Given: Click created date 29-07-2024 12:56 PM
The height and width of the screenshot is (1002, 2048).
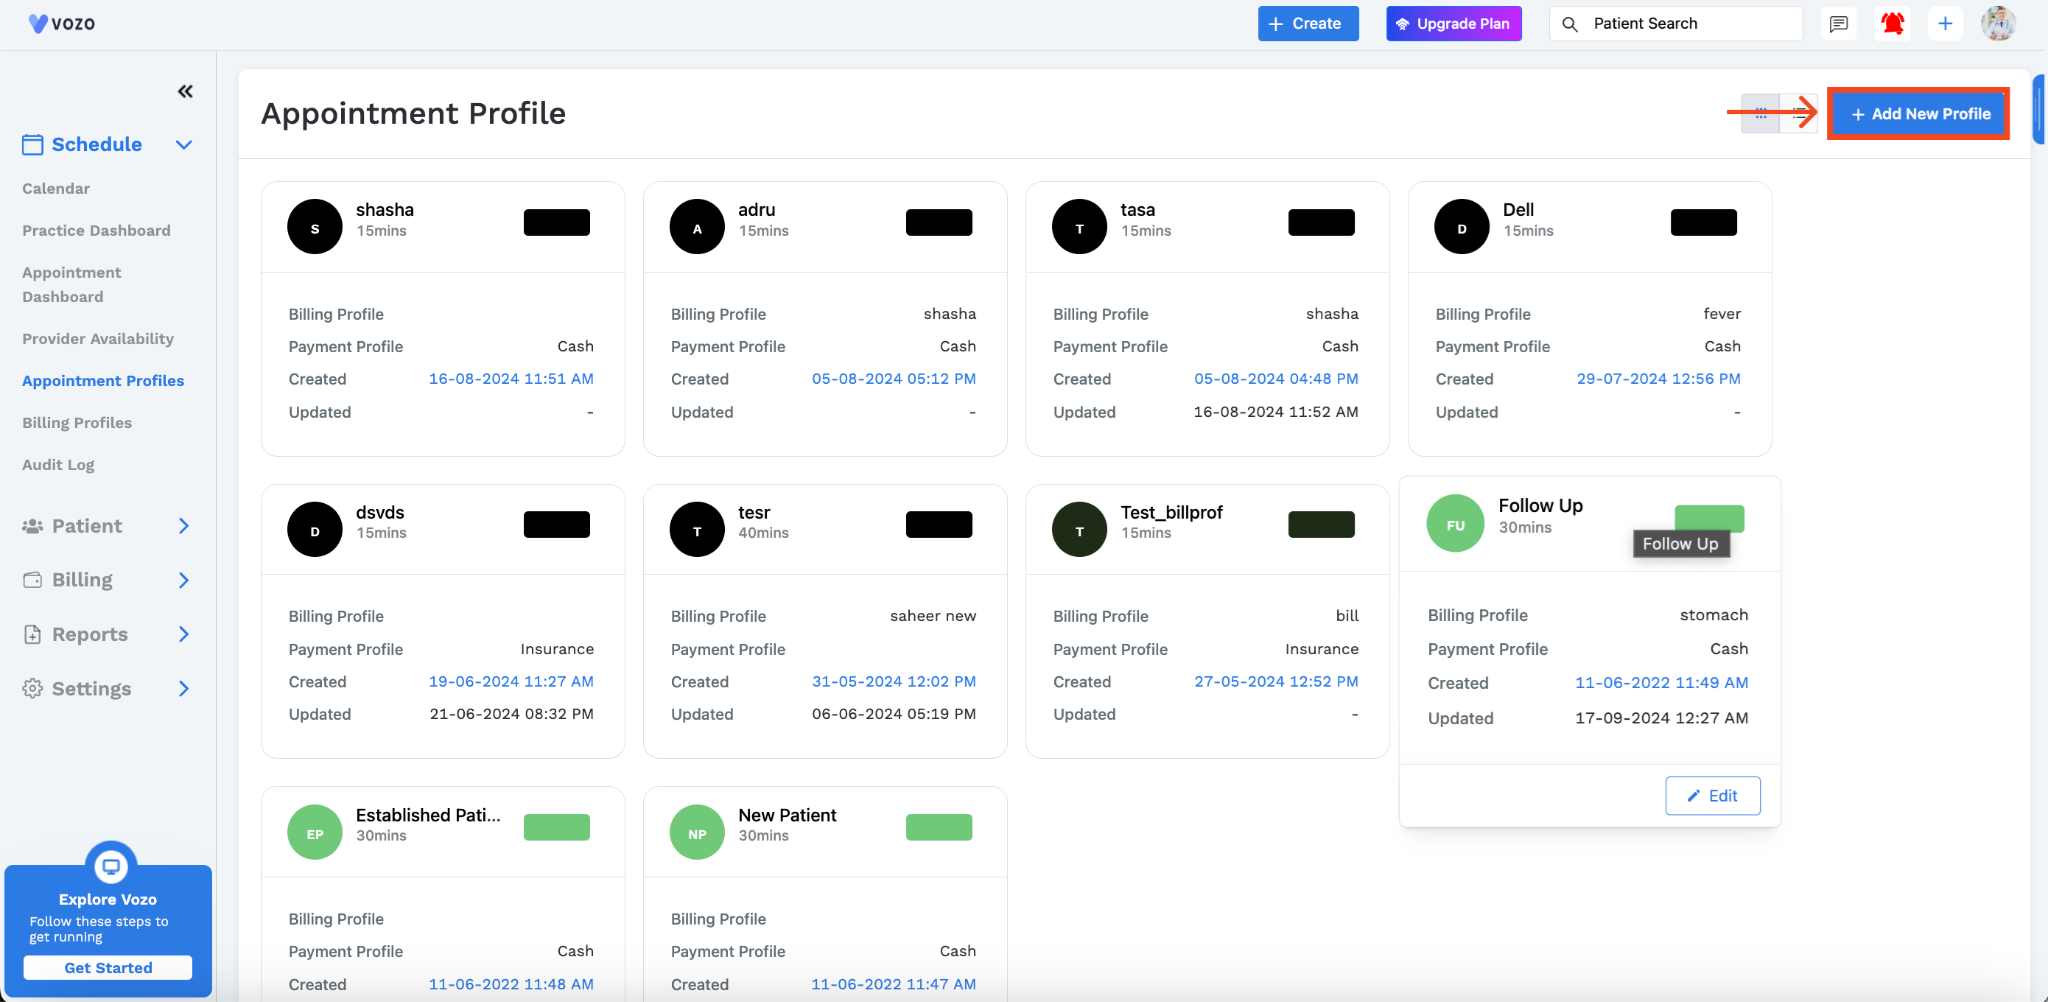Looking at the screenshot, I should pos(1659,379).
